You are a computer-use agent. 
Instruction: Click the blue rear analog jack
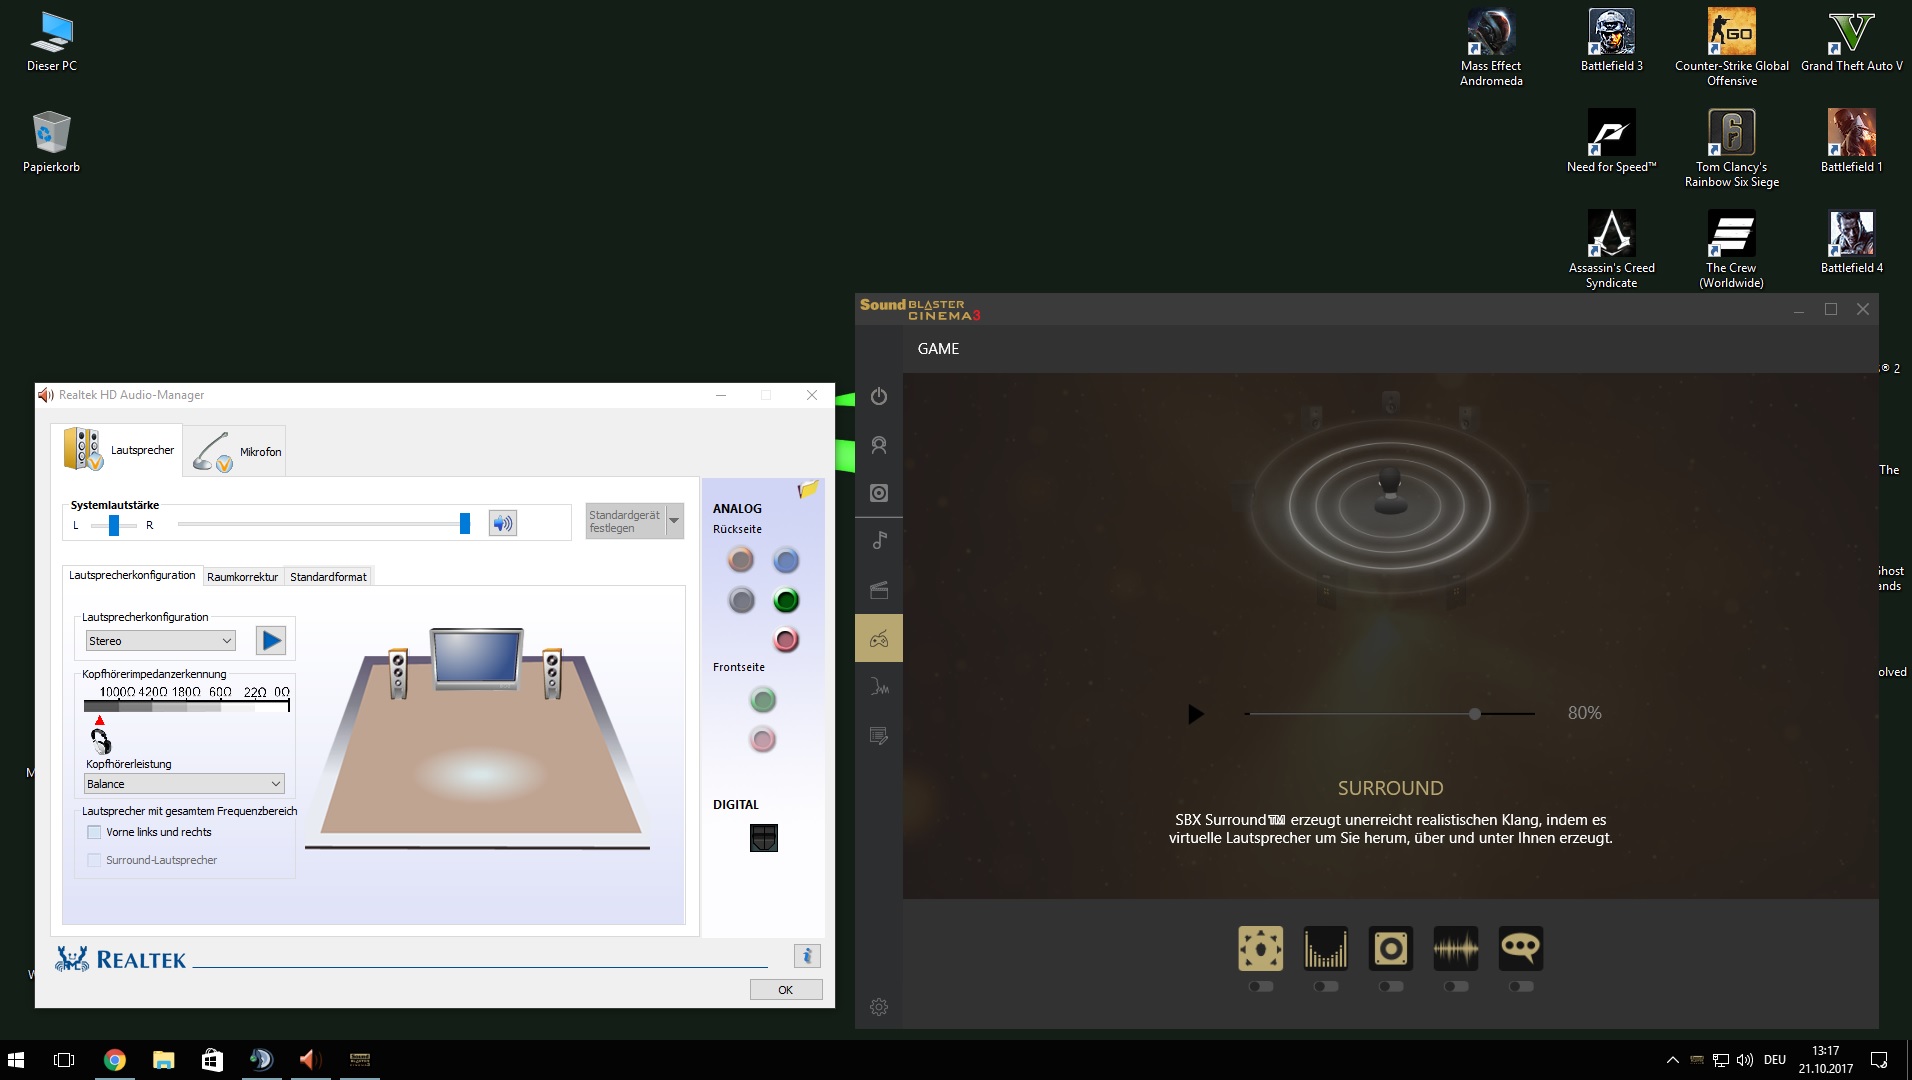click(786, 560)
